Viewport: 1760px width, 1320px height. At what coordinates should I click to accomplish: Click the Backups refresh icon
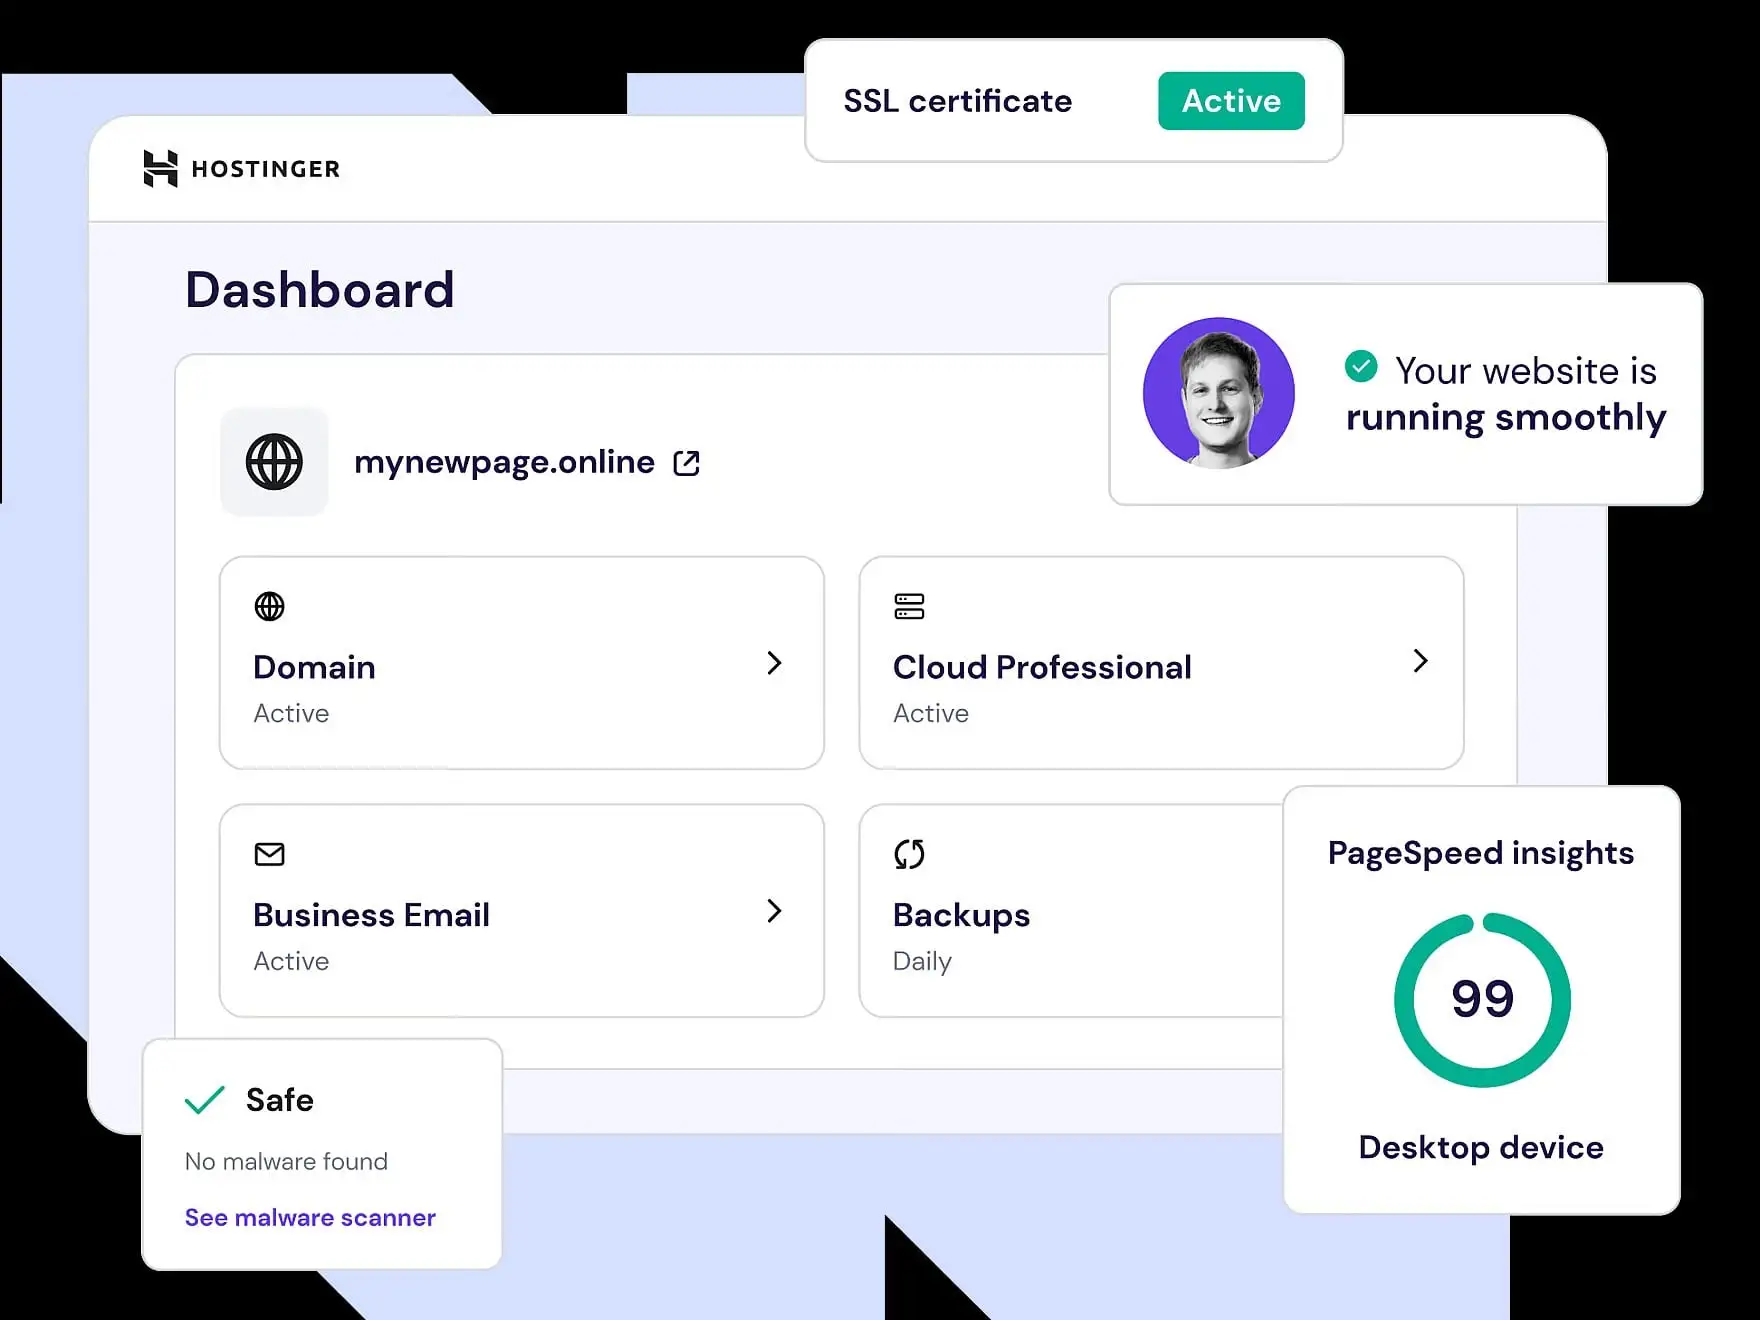(x=908, y=855)
